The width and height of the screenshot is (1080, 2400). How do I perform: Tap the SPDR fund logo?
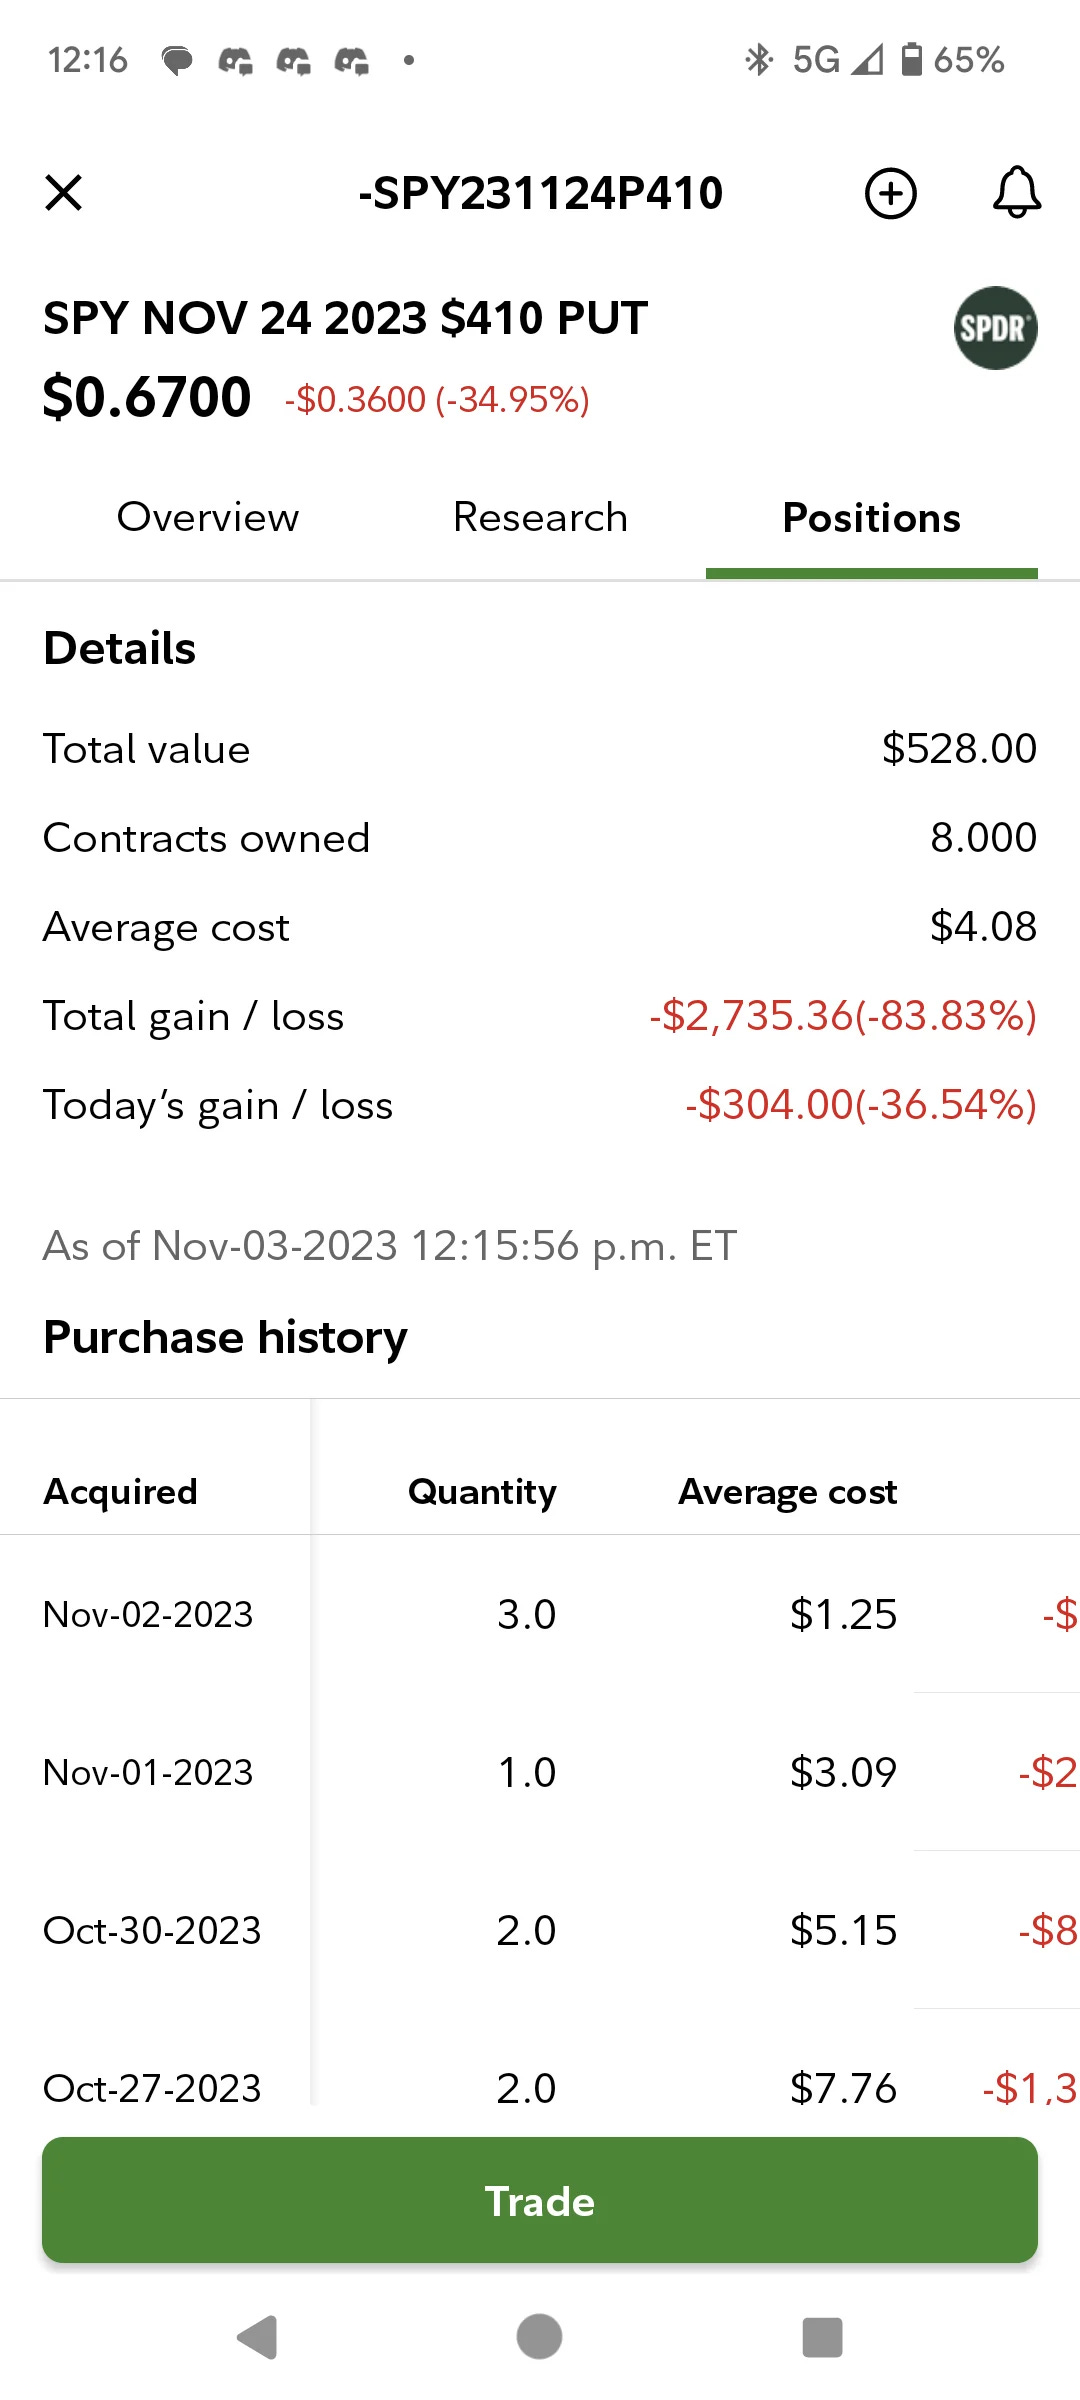[995, 329]
